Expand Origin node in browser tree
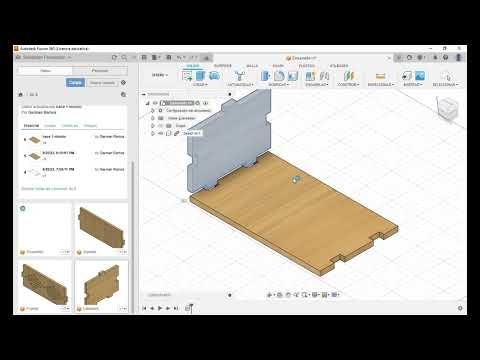The width and height of the screenshot is (480, 360). click(153, 126)
